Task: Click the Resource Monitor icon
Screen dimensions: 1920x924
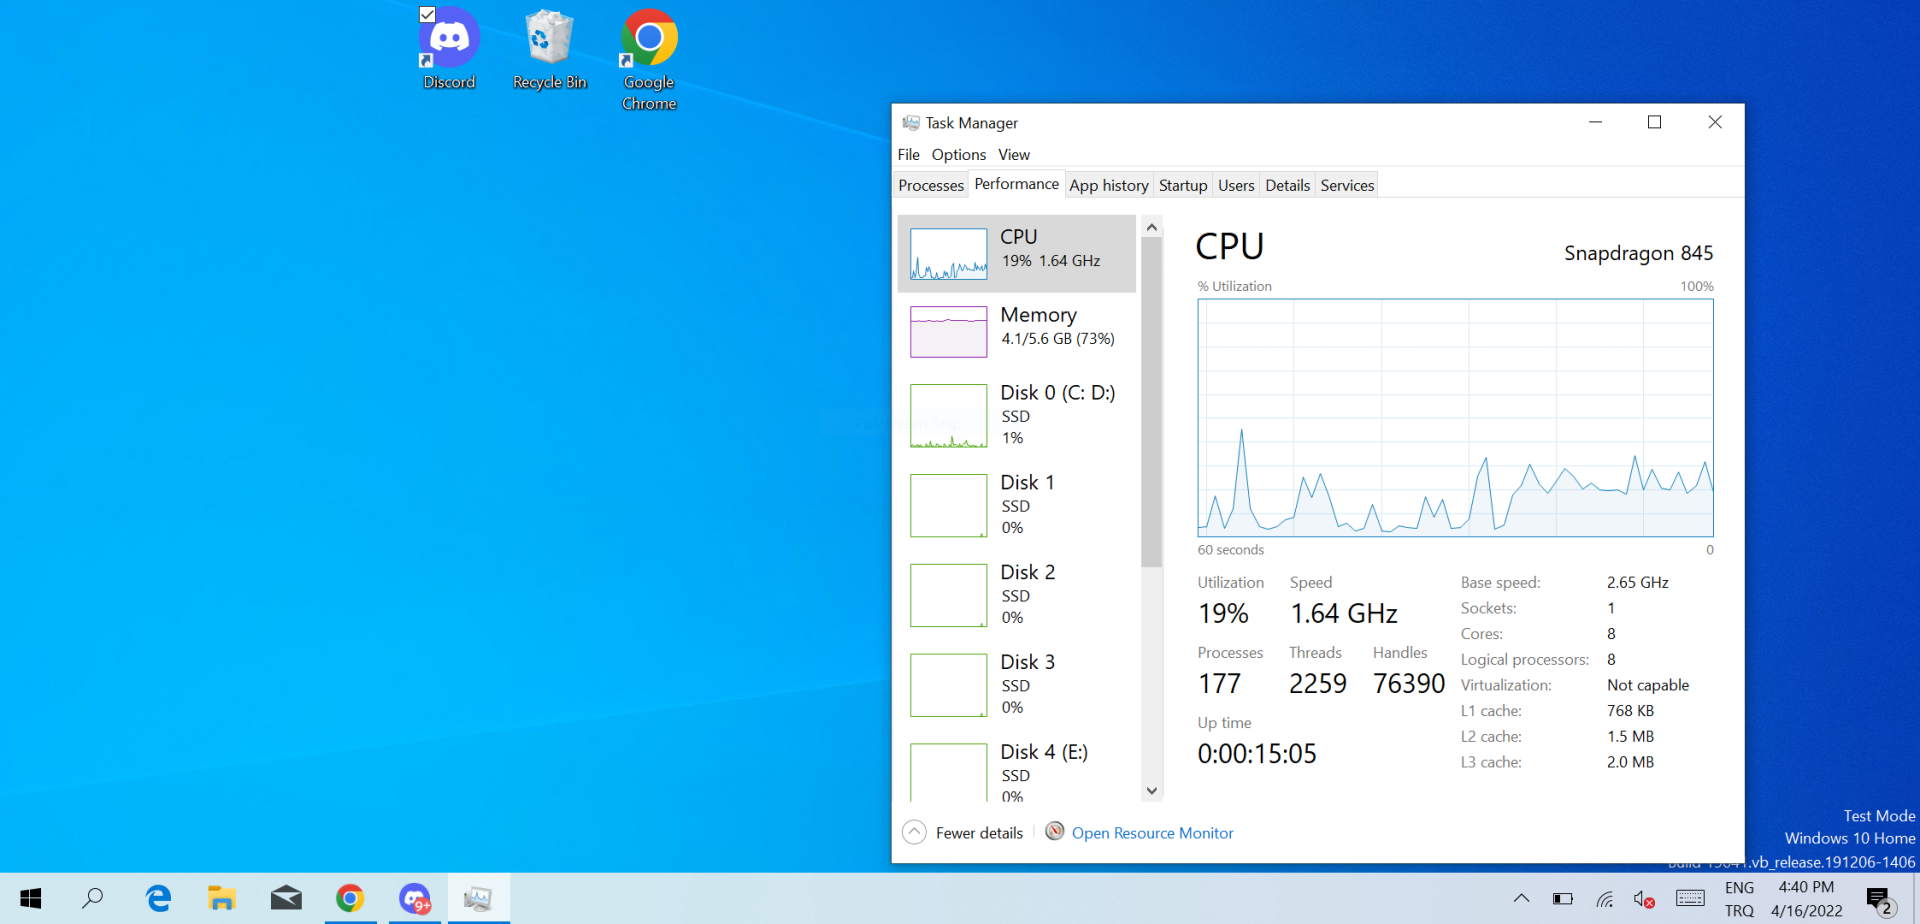Action: [1054, 831]
